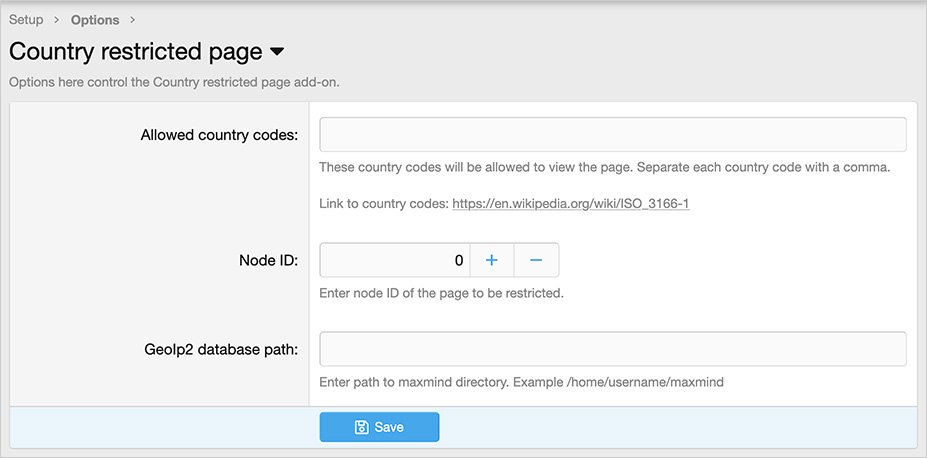Go to the Setup breadcrumb

(x=26, y=20)
